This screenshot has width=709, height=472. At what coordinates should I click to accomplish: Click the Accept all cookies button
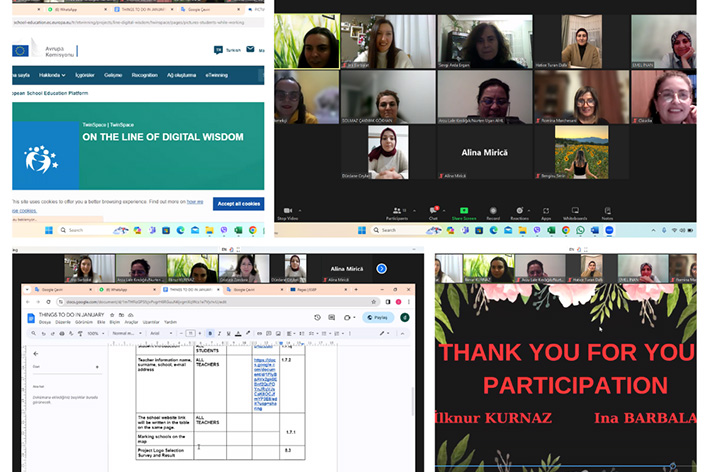(x=238, y=203)
